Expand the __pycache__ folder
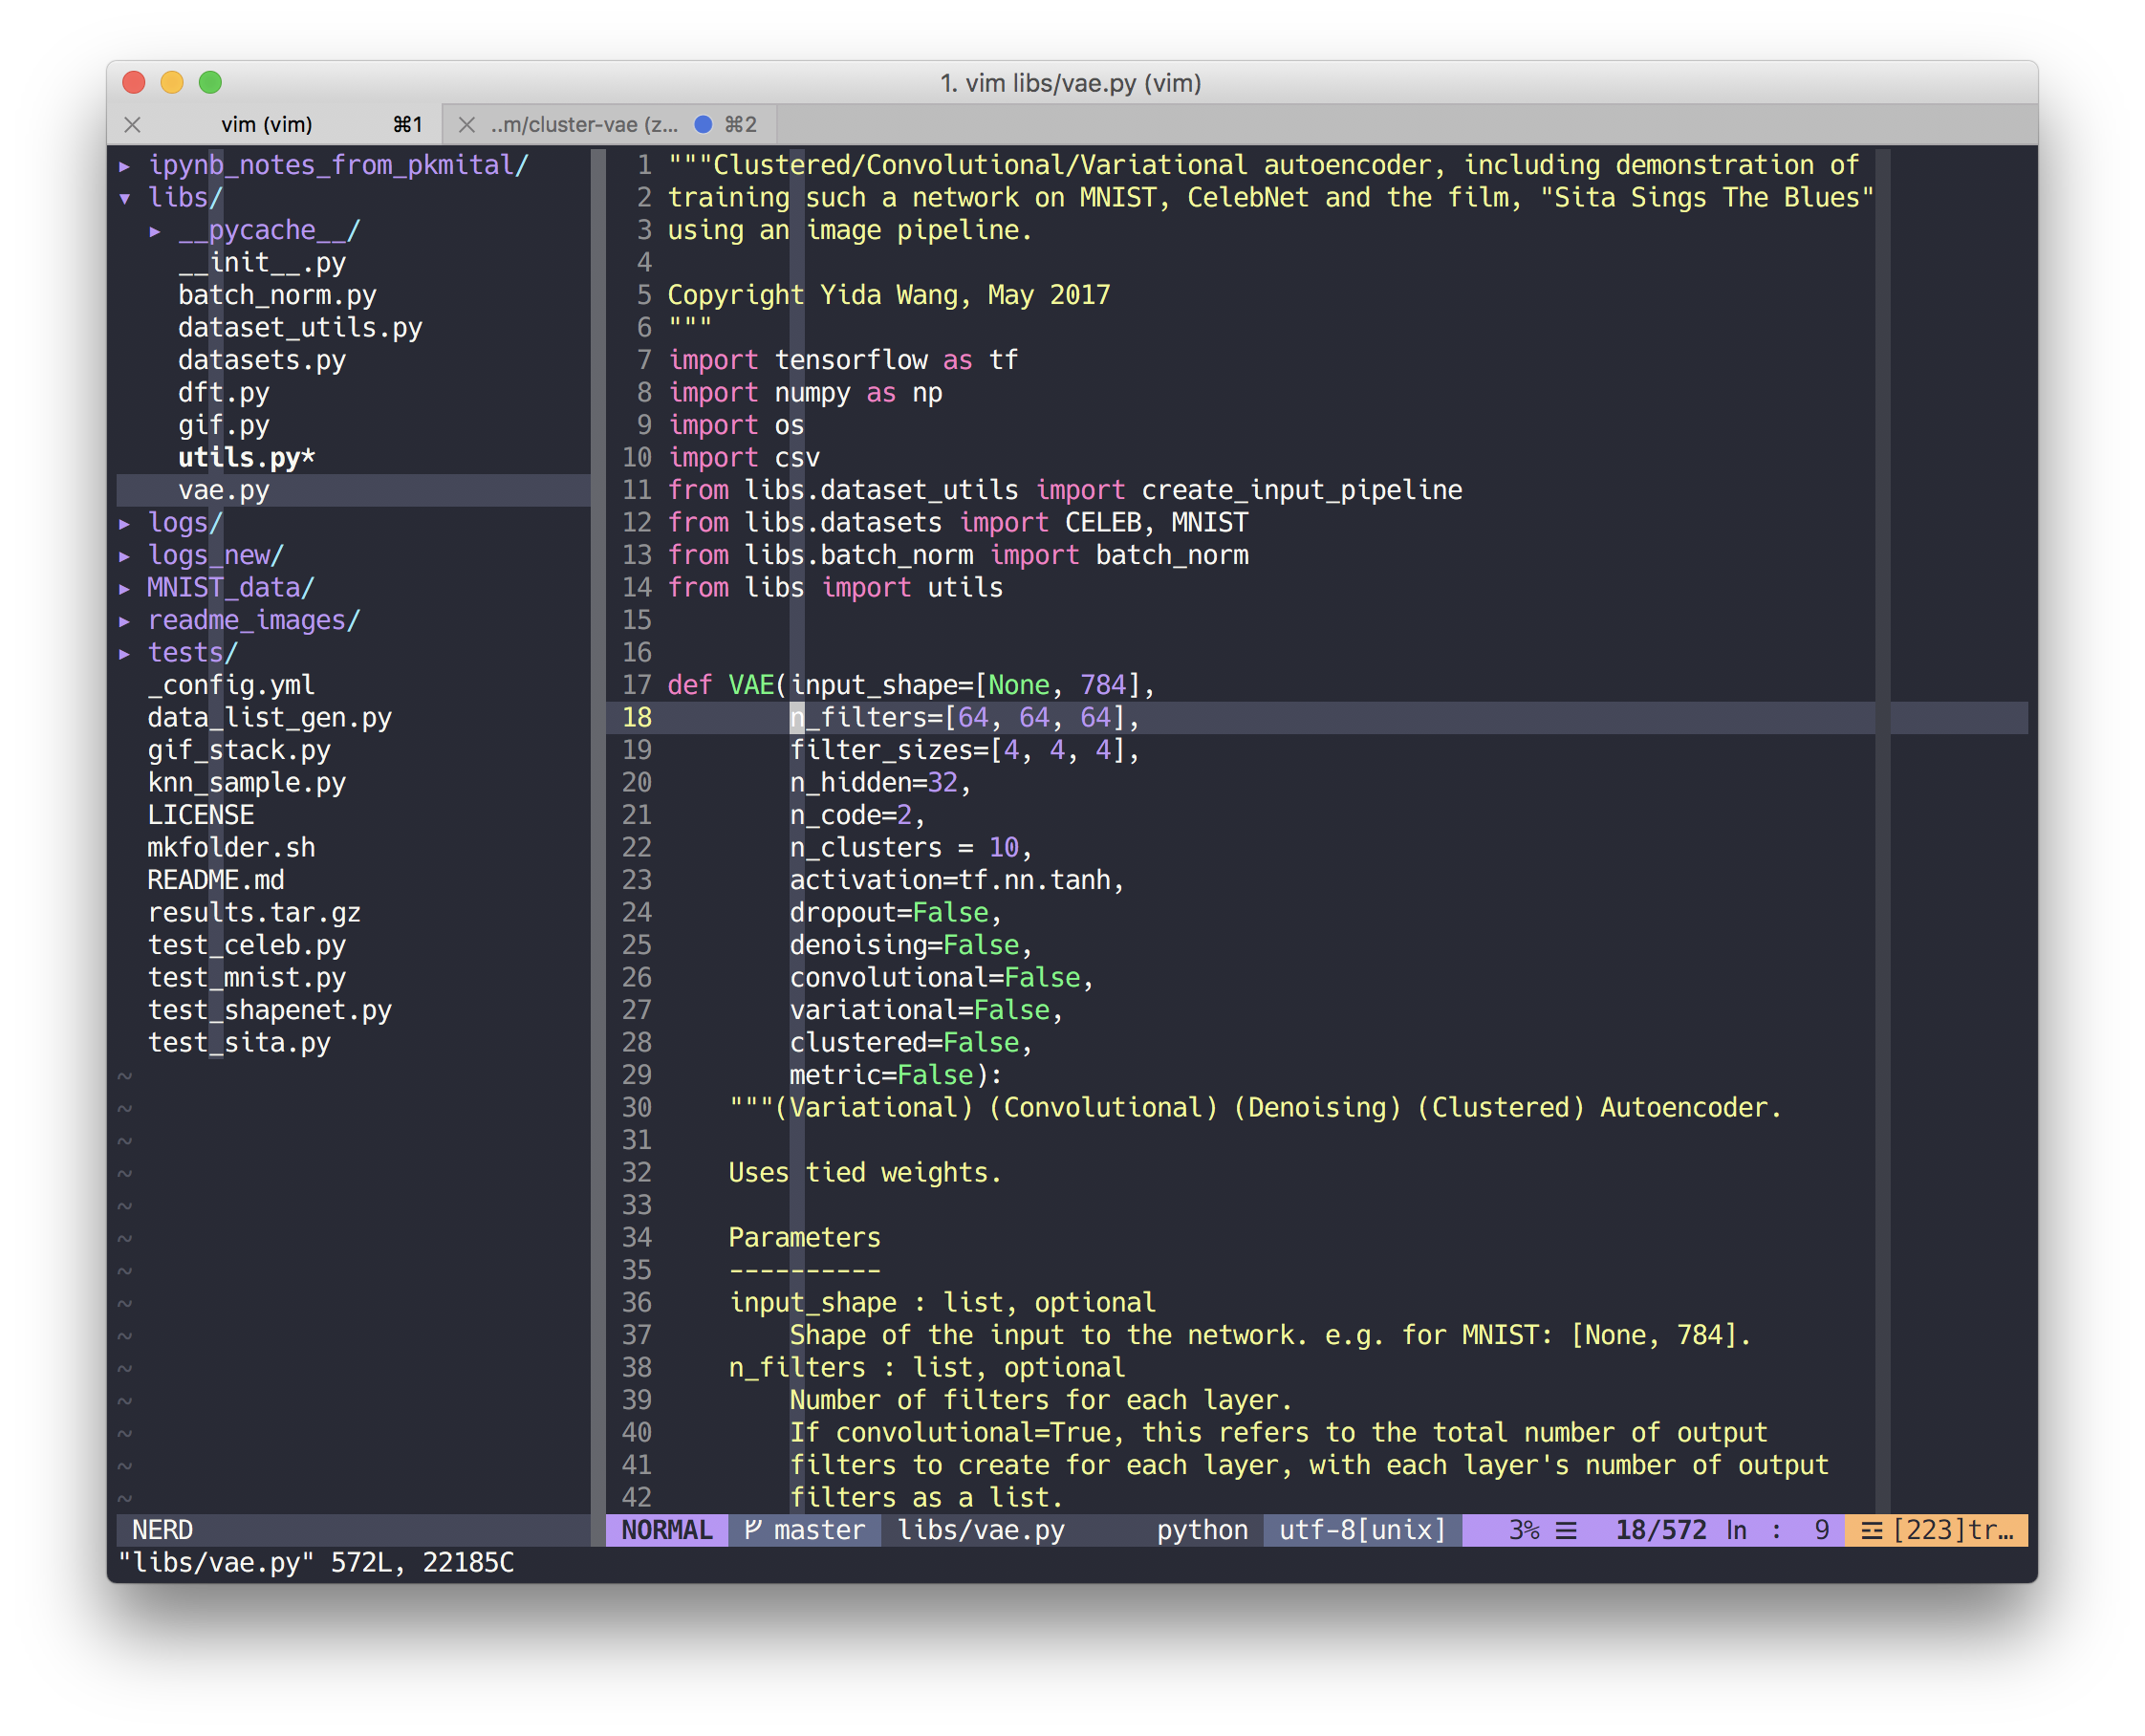 [156, 229]
